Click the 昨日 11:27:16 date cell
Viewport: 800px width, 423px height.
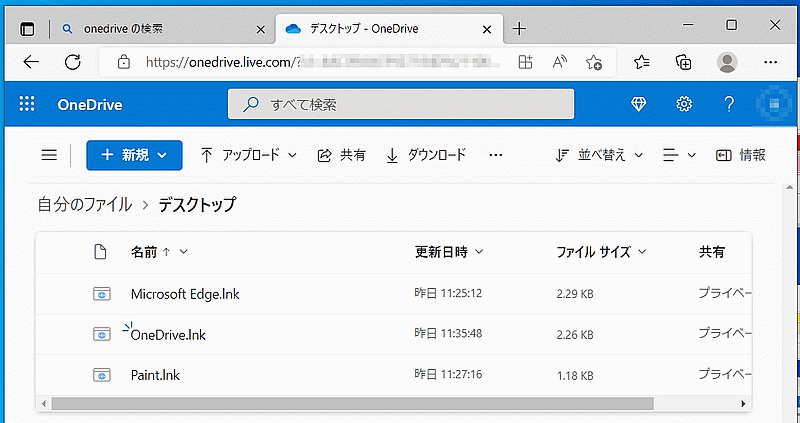click(x=448, y=375)
